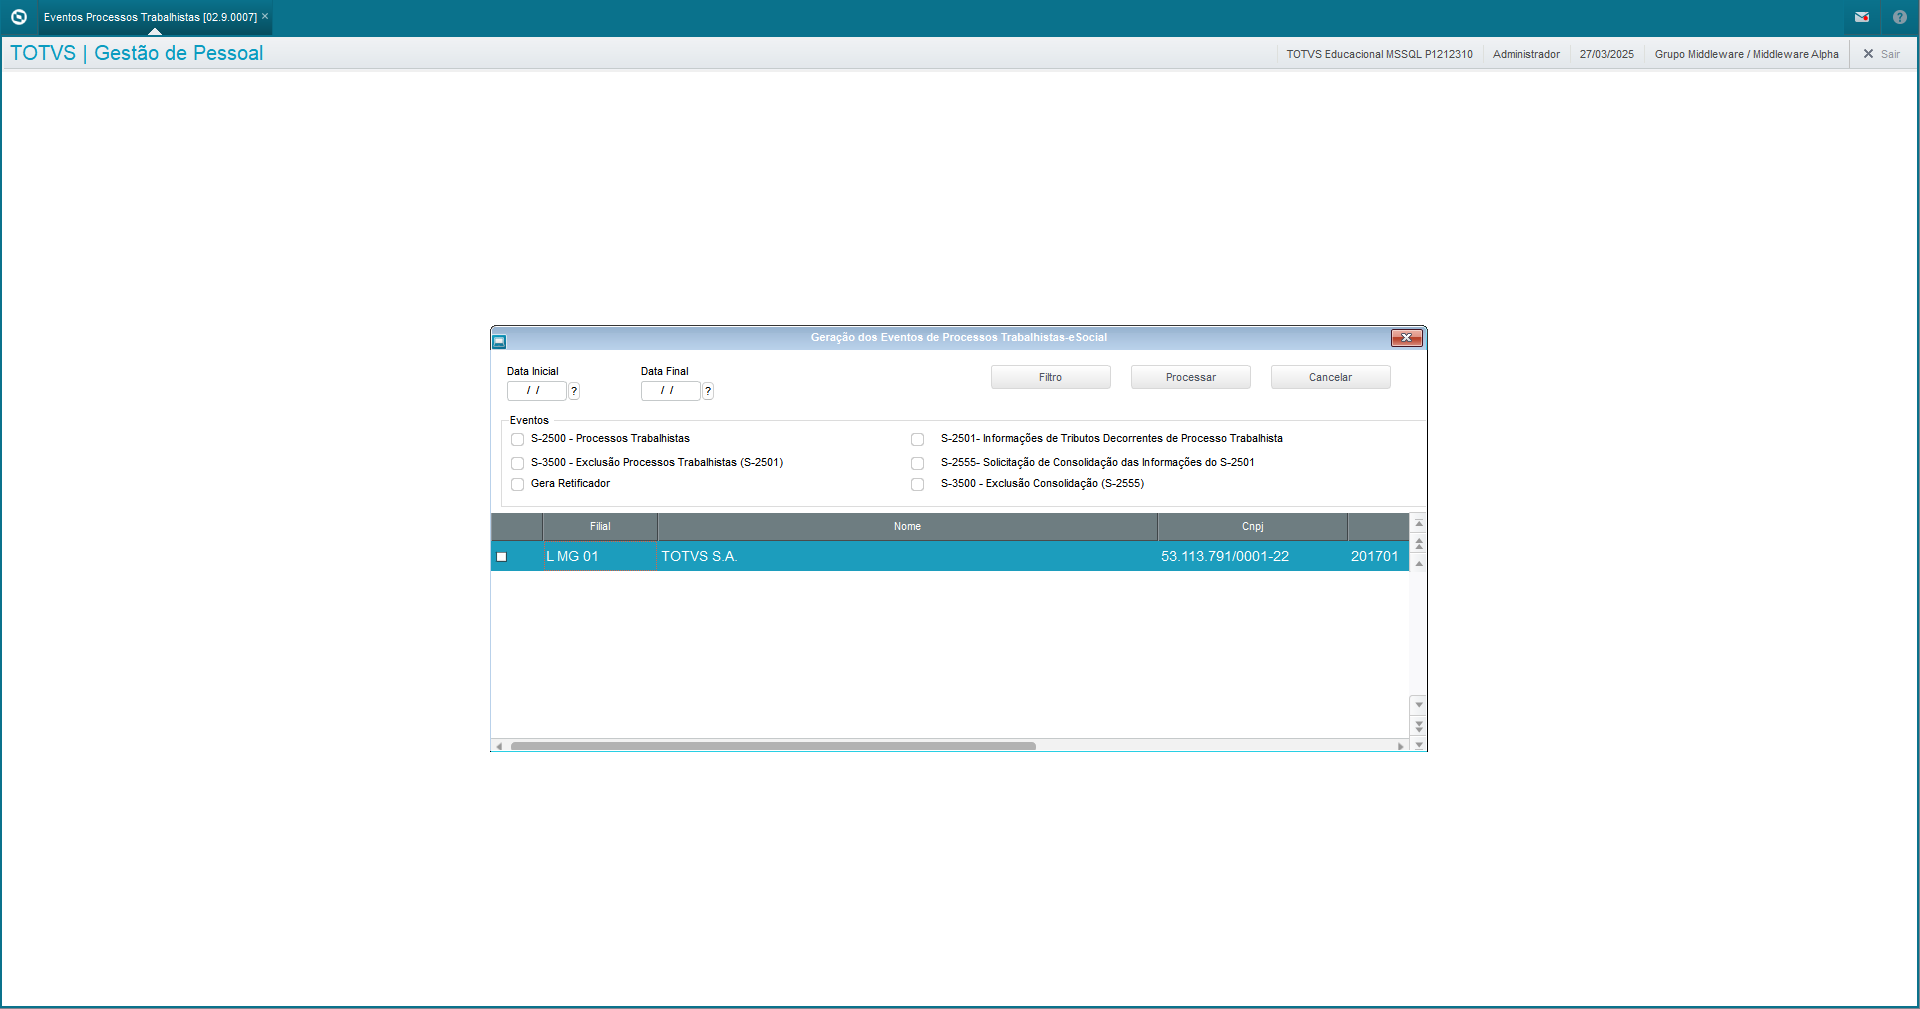
Task: Check S-3500 - Exclusão Processos Trabalhistas (S-2501)
Action: click(x=517, y=463)
